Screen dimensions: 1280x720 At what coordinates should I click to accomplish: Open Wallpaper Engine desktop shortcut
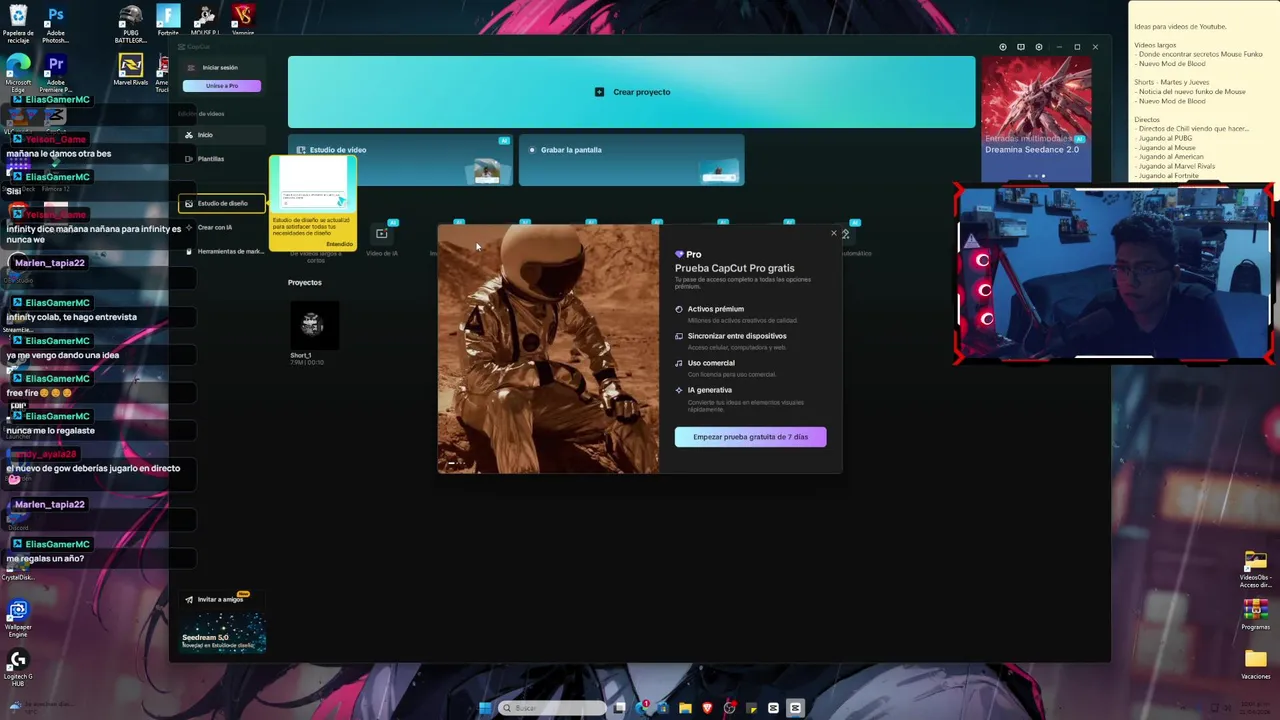tap(18, 617)
